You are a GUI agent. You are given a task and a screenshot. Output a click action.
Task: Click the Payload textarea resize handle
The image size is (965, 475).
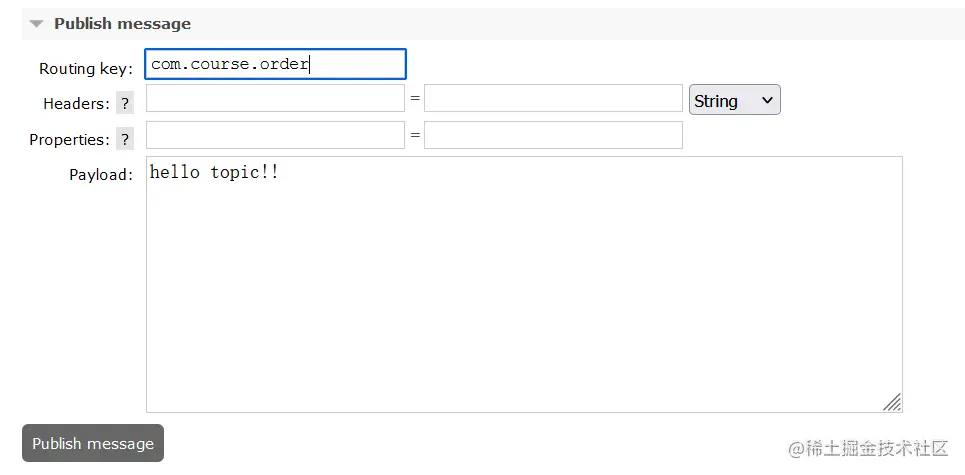click(x=892, y=402)
